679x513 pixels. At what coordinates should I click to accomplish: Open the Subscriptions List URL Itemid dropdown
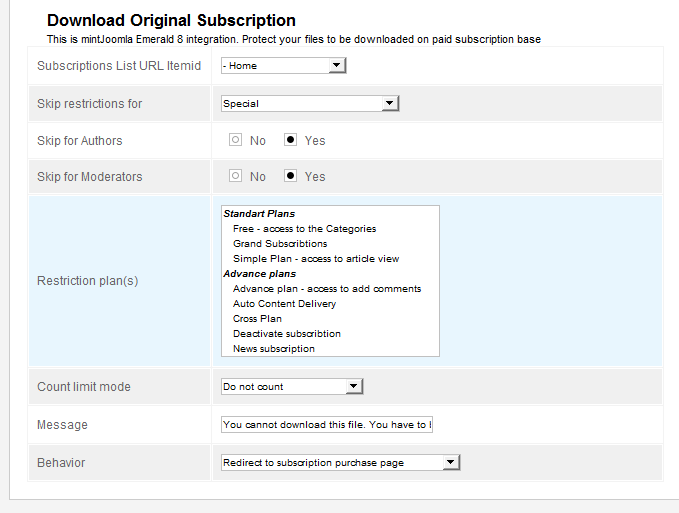[283, 66]
